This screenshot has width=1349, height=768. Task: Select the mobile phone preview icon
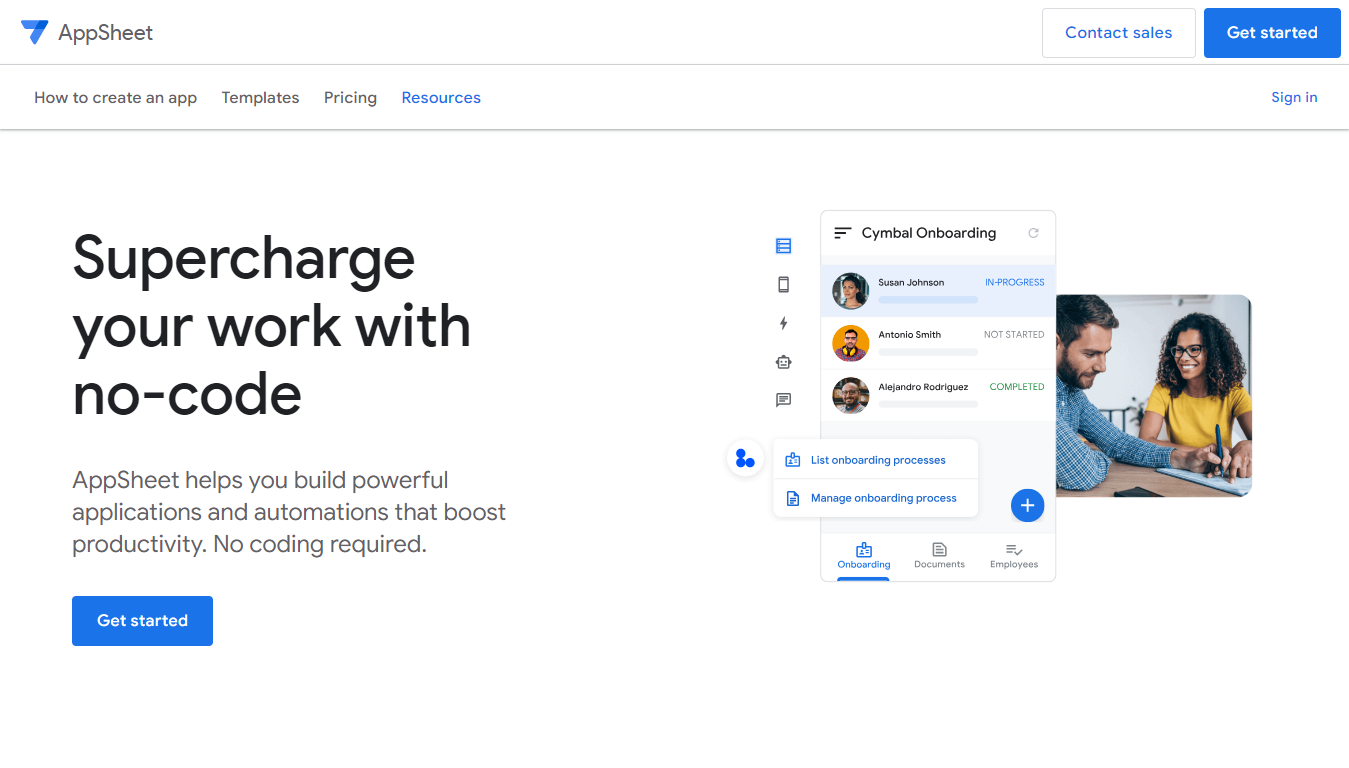point(783,284)
